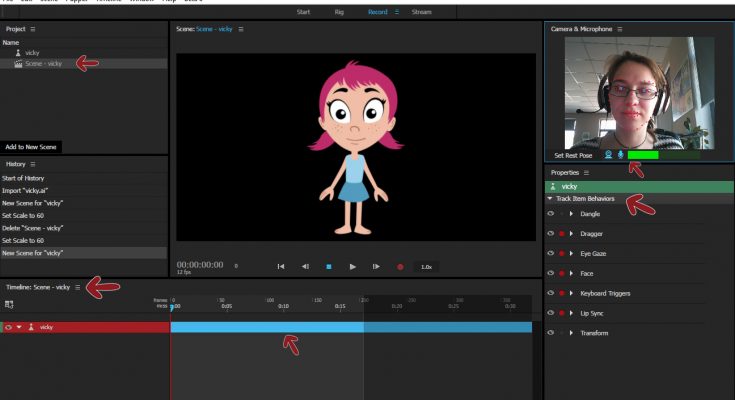The image size is (735, 400).
Task: Step forward one frame
Action: [x=376, y=266]
